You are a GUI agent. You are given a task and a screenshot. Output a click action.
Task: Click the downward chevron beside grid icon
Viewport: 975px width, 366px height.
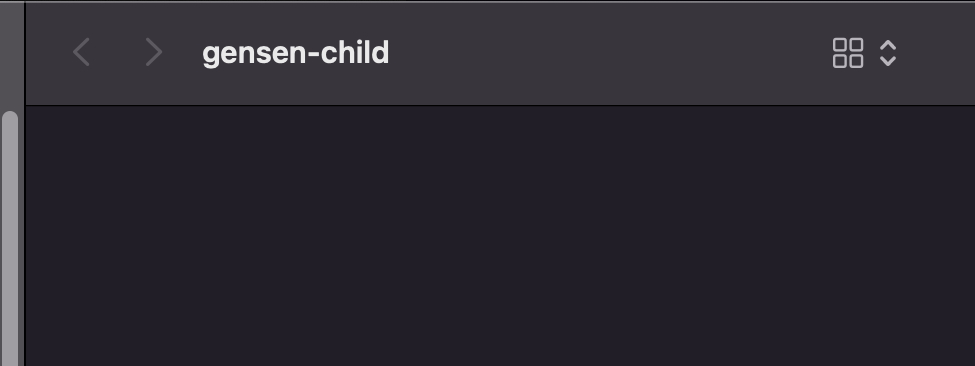click(888, 61)
